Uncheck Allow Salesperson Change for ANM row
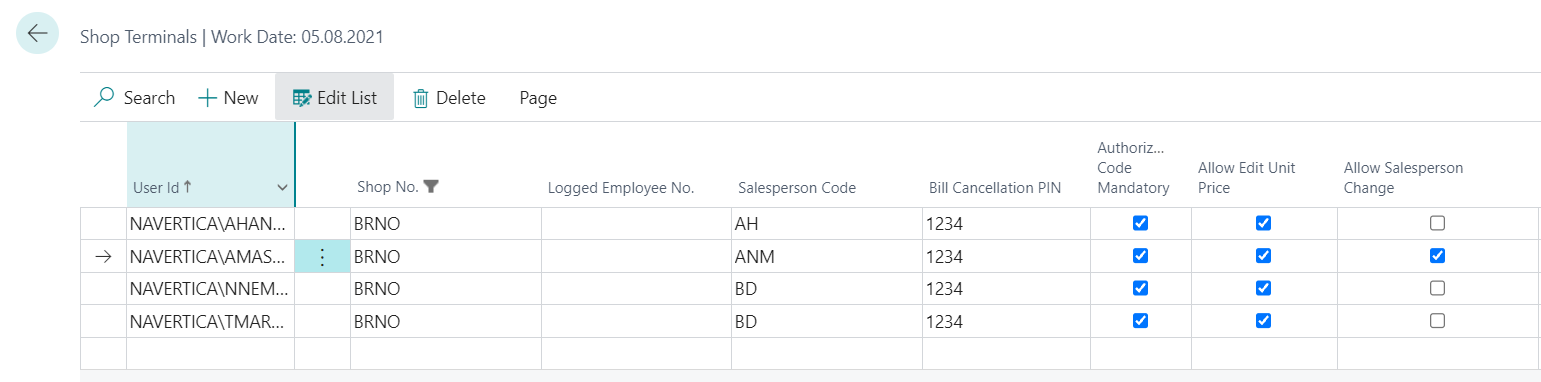The image size is (1541, 382). click(x=1437, y=256)
